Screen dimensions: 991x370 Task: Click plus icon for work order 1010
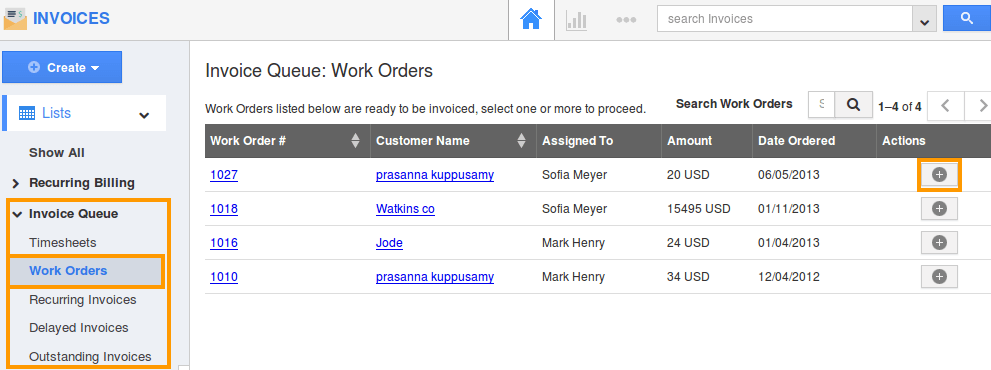tap(939, 276)
